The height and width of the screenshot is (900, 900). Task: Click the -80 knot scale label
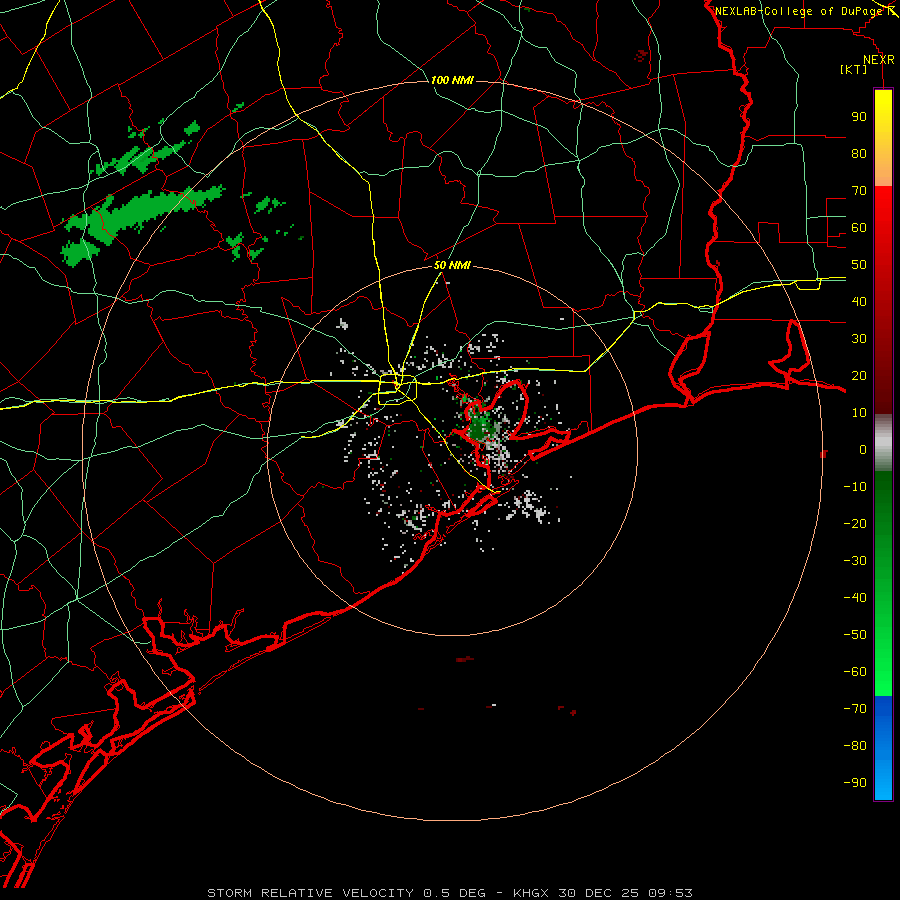pyautogui.click(x=855, y=746)
